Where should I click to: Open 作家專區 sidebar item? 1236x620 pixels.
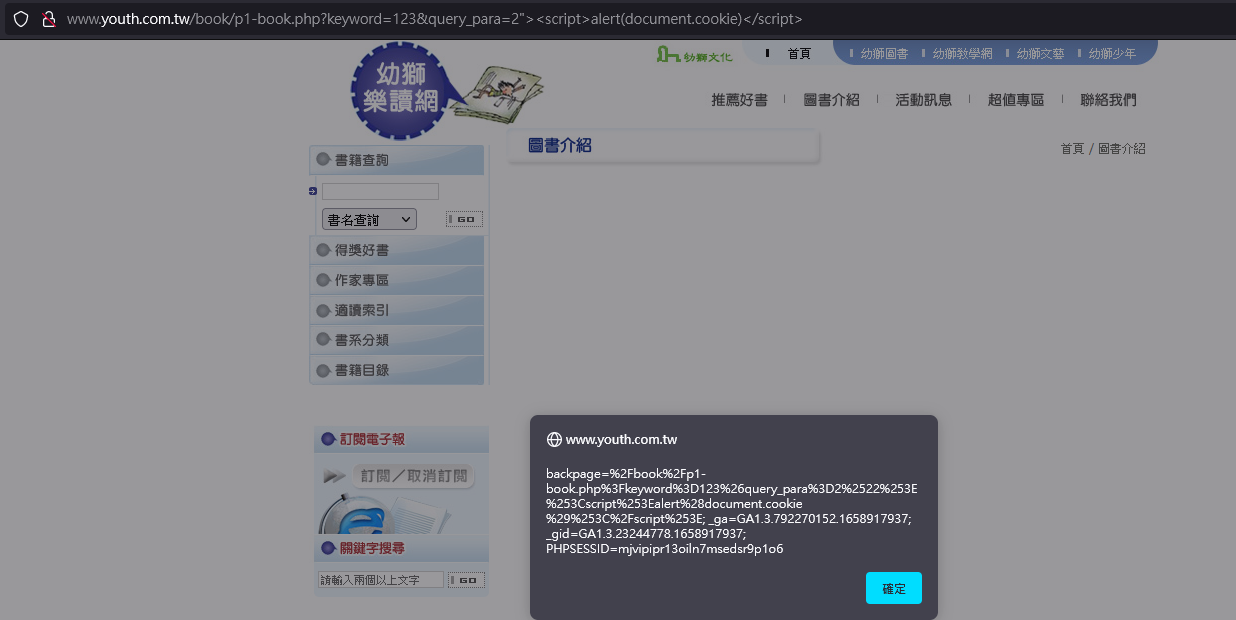click(x=397, y=280)
